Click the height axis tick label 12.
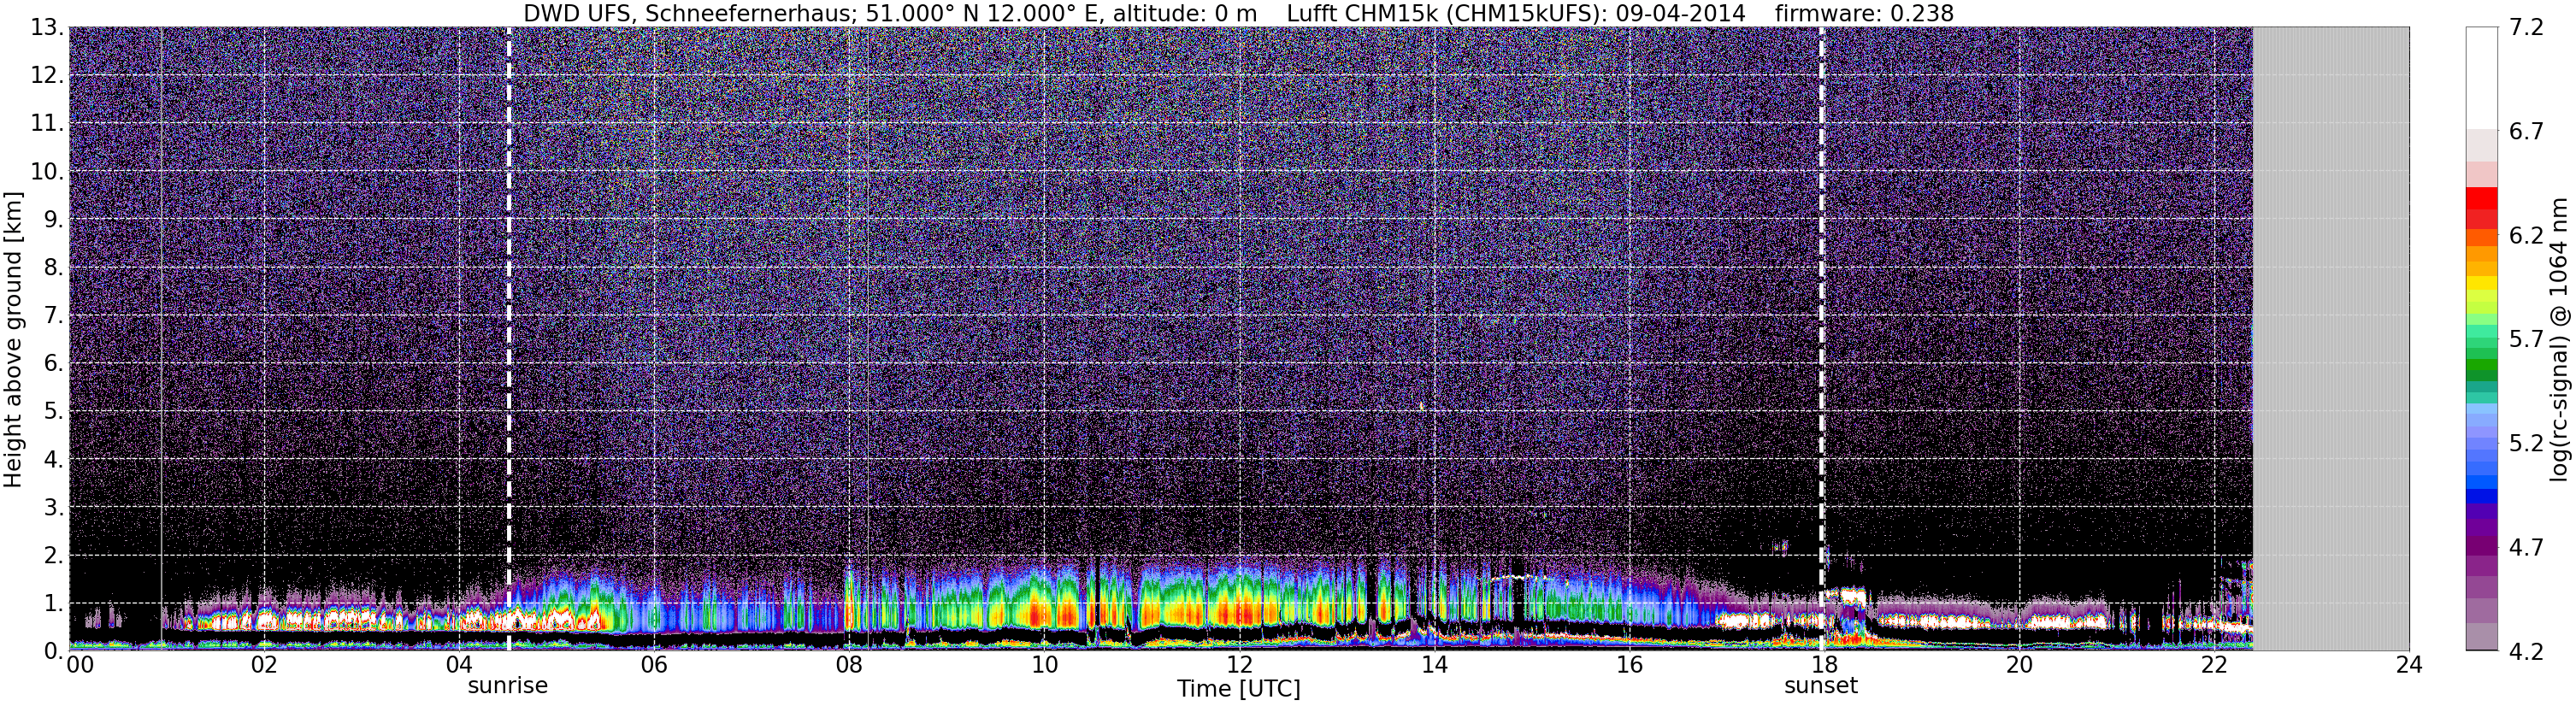2576x706 pixels. coord(46,76)
